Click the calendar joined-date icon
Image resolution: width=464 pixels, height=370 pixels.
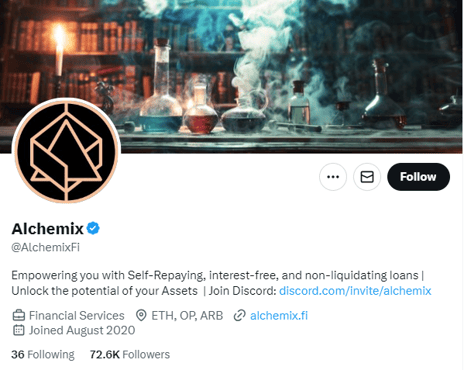coord(19,330)
